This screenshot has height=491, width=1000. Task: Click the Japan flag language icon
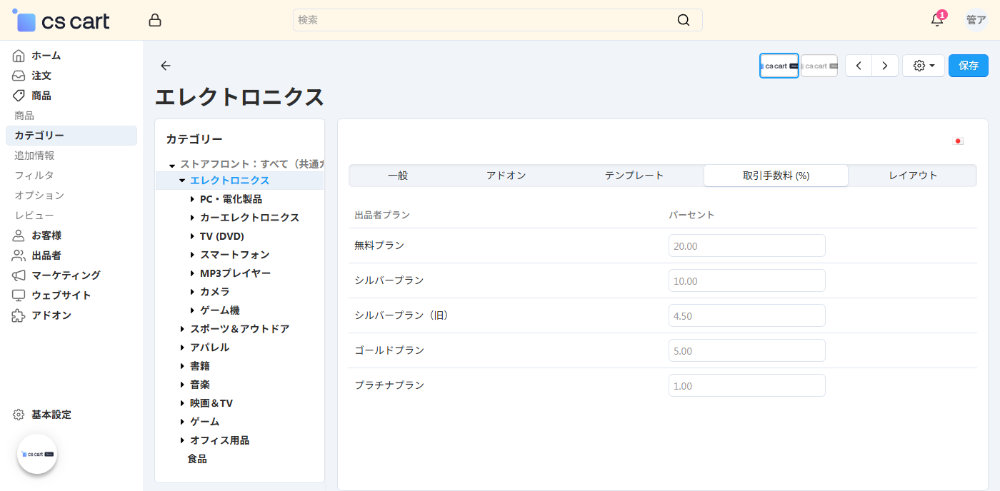coord(958,141)
